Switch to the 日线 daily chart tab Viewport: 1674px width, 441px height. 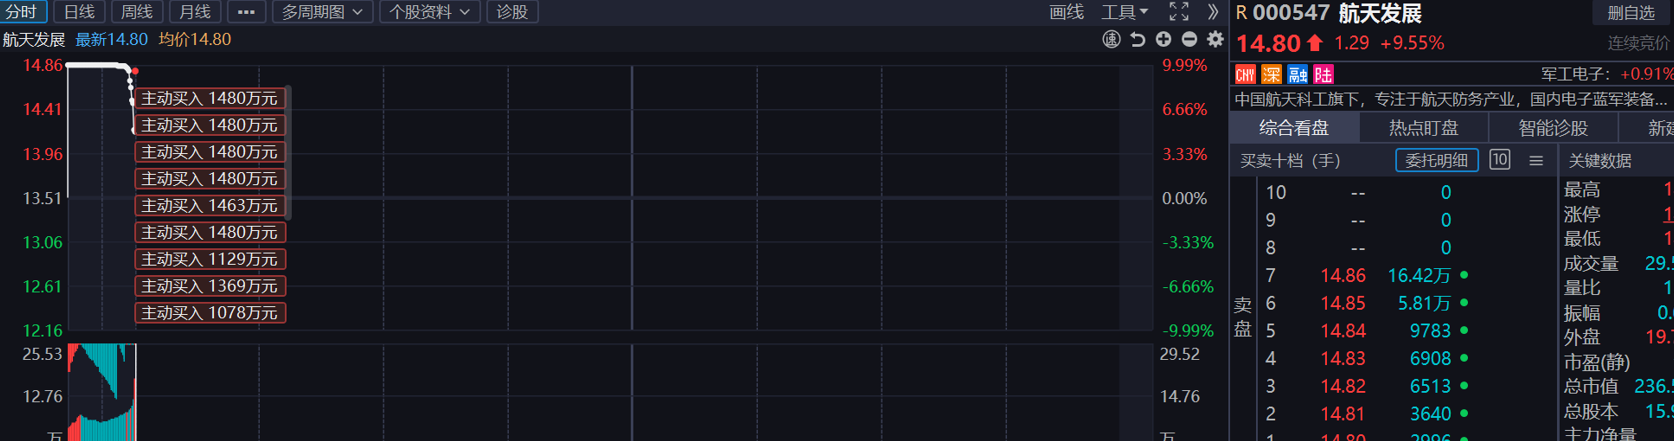[79, 12]
